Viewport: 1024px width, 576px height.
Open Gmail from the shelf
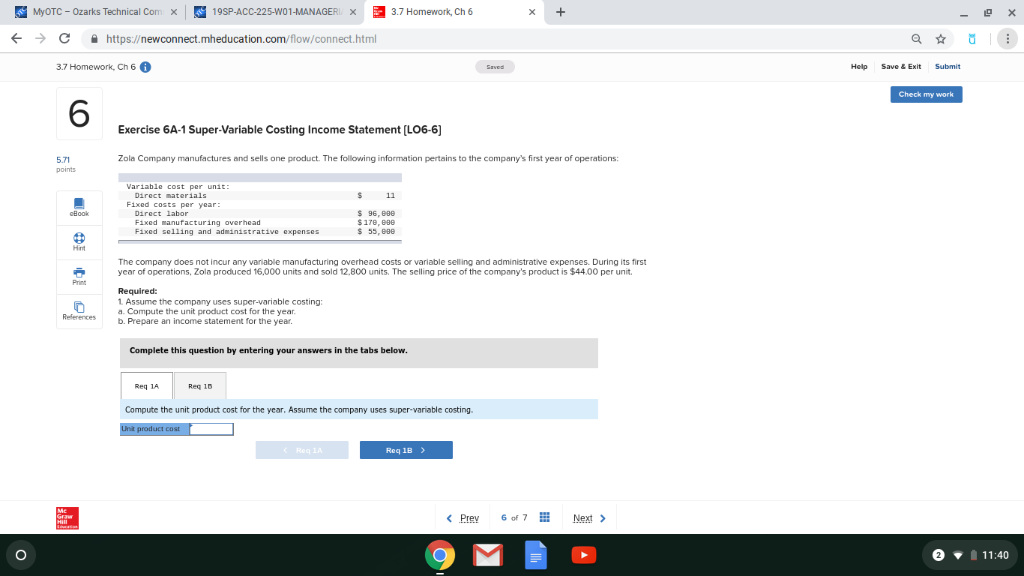(x=488, y=555)
